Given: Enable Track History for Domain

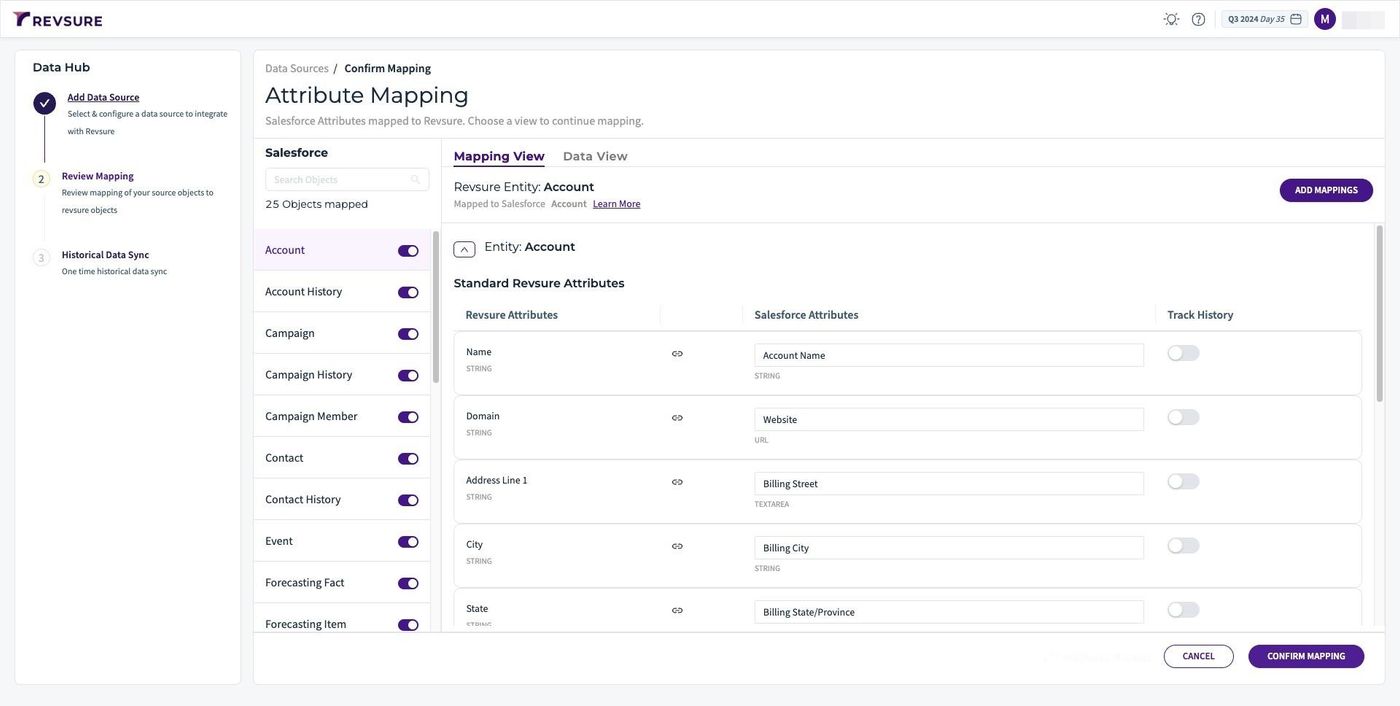Looking at the screenshot, I should click(x=1183, y=417).
